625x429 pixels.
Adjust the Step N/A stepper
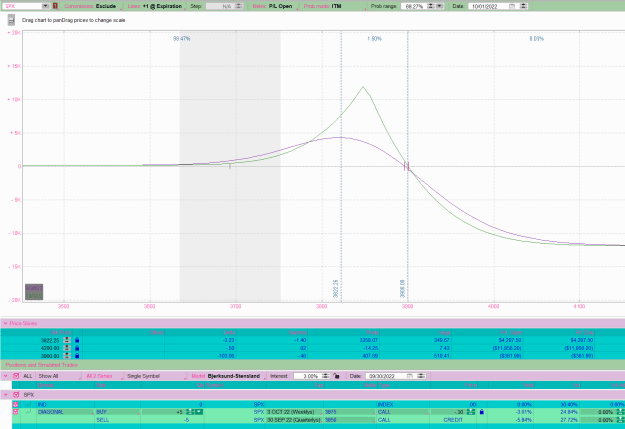[x=239, y=6]
